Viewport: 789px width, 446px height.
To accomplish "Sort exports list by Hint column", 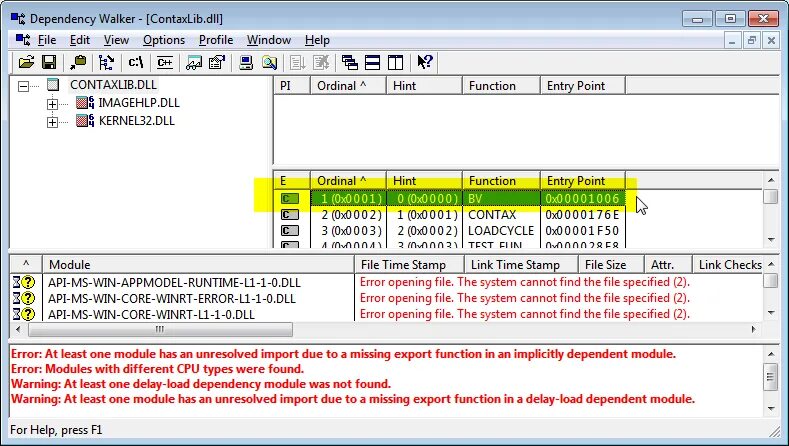I will [x=424, y=181].
